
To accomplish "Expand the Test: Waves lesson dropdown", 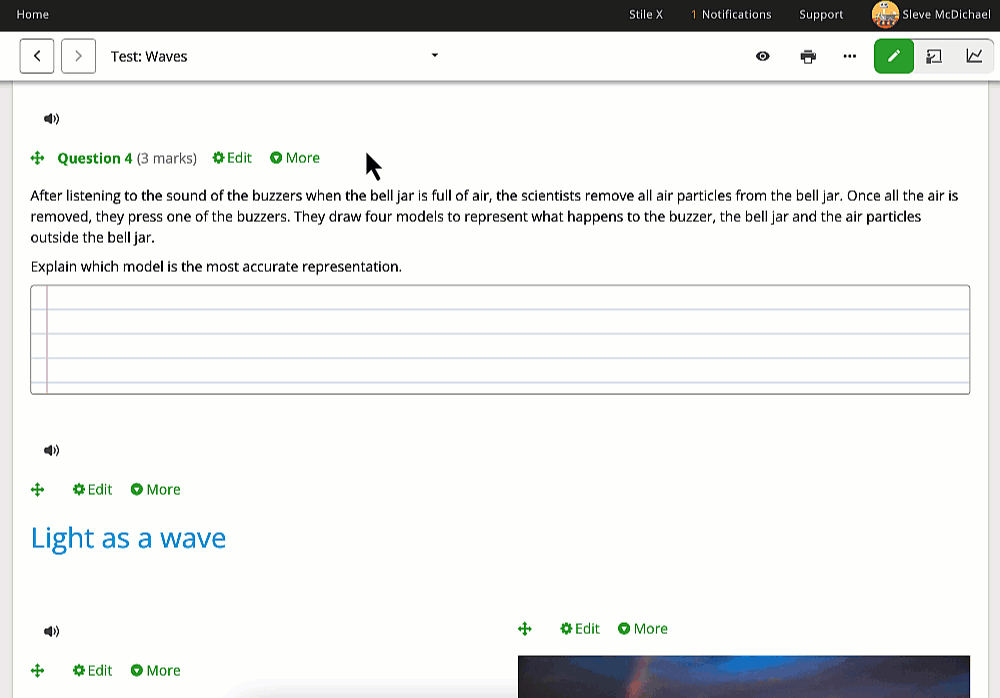I will pos(434,56).
